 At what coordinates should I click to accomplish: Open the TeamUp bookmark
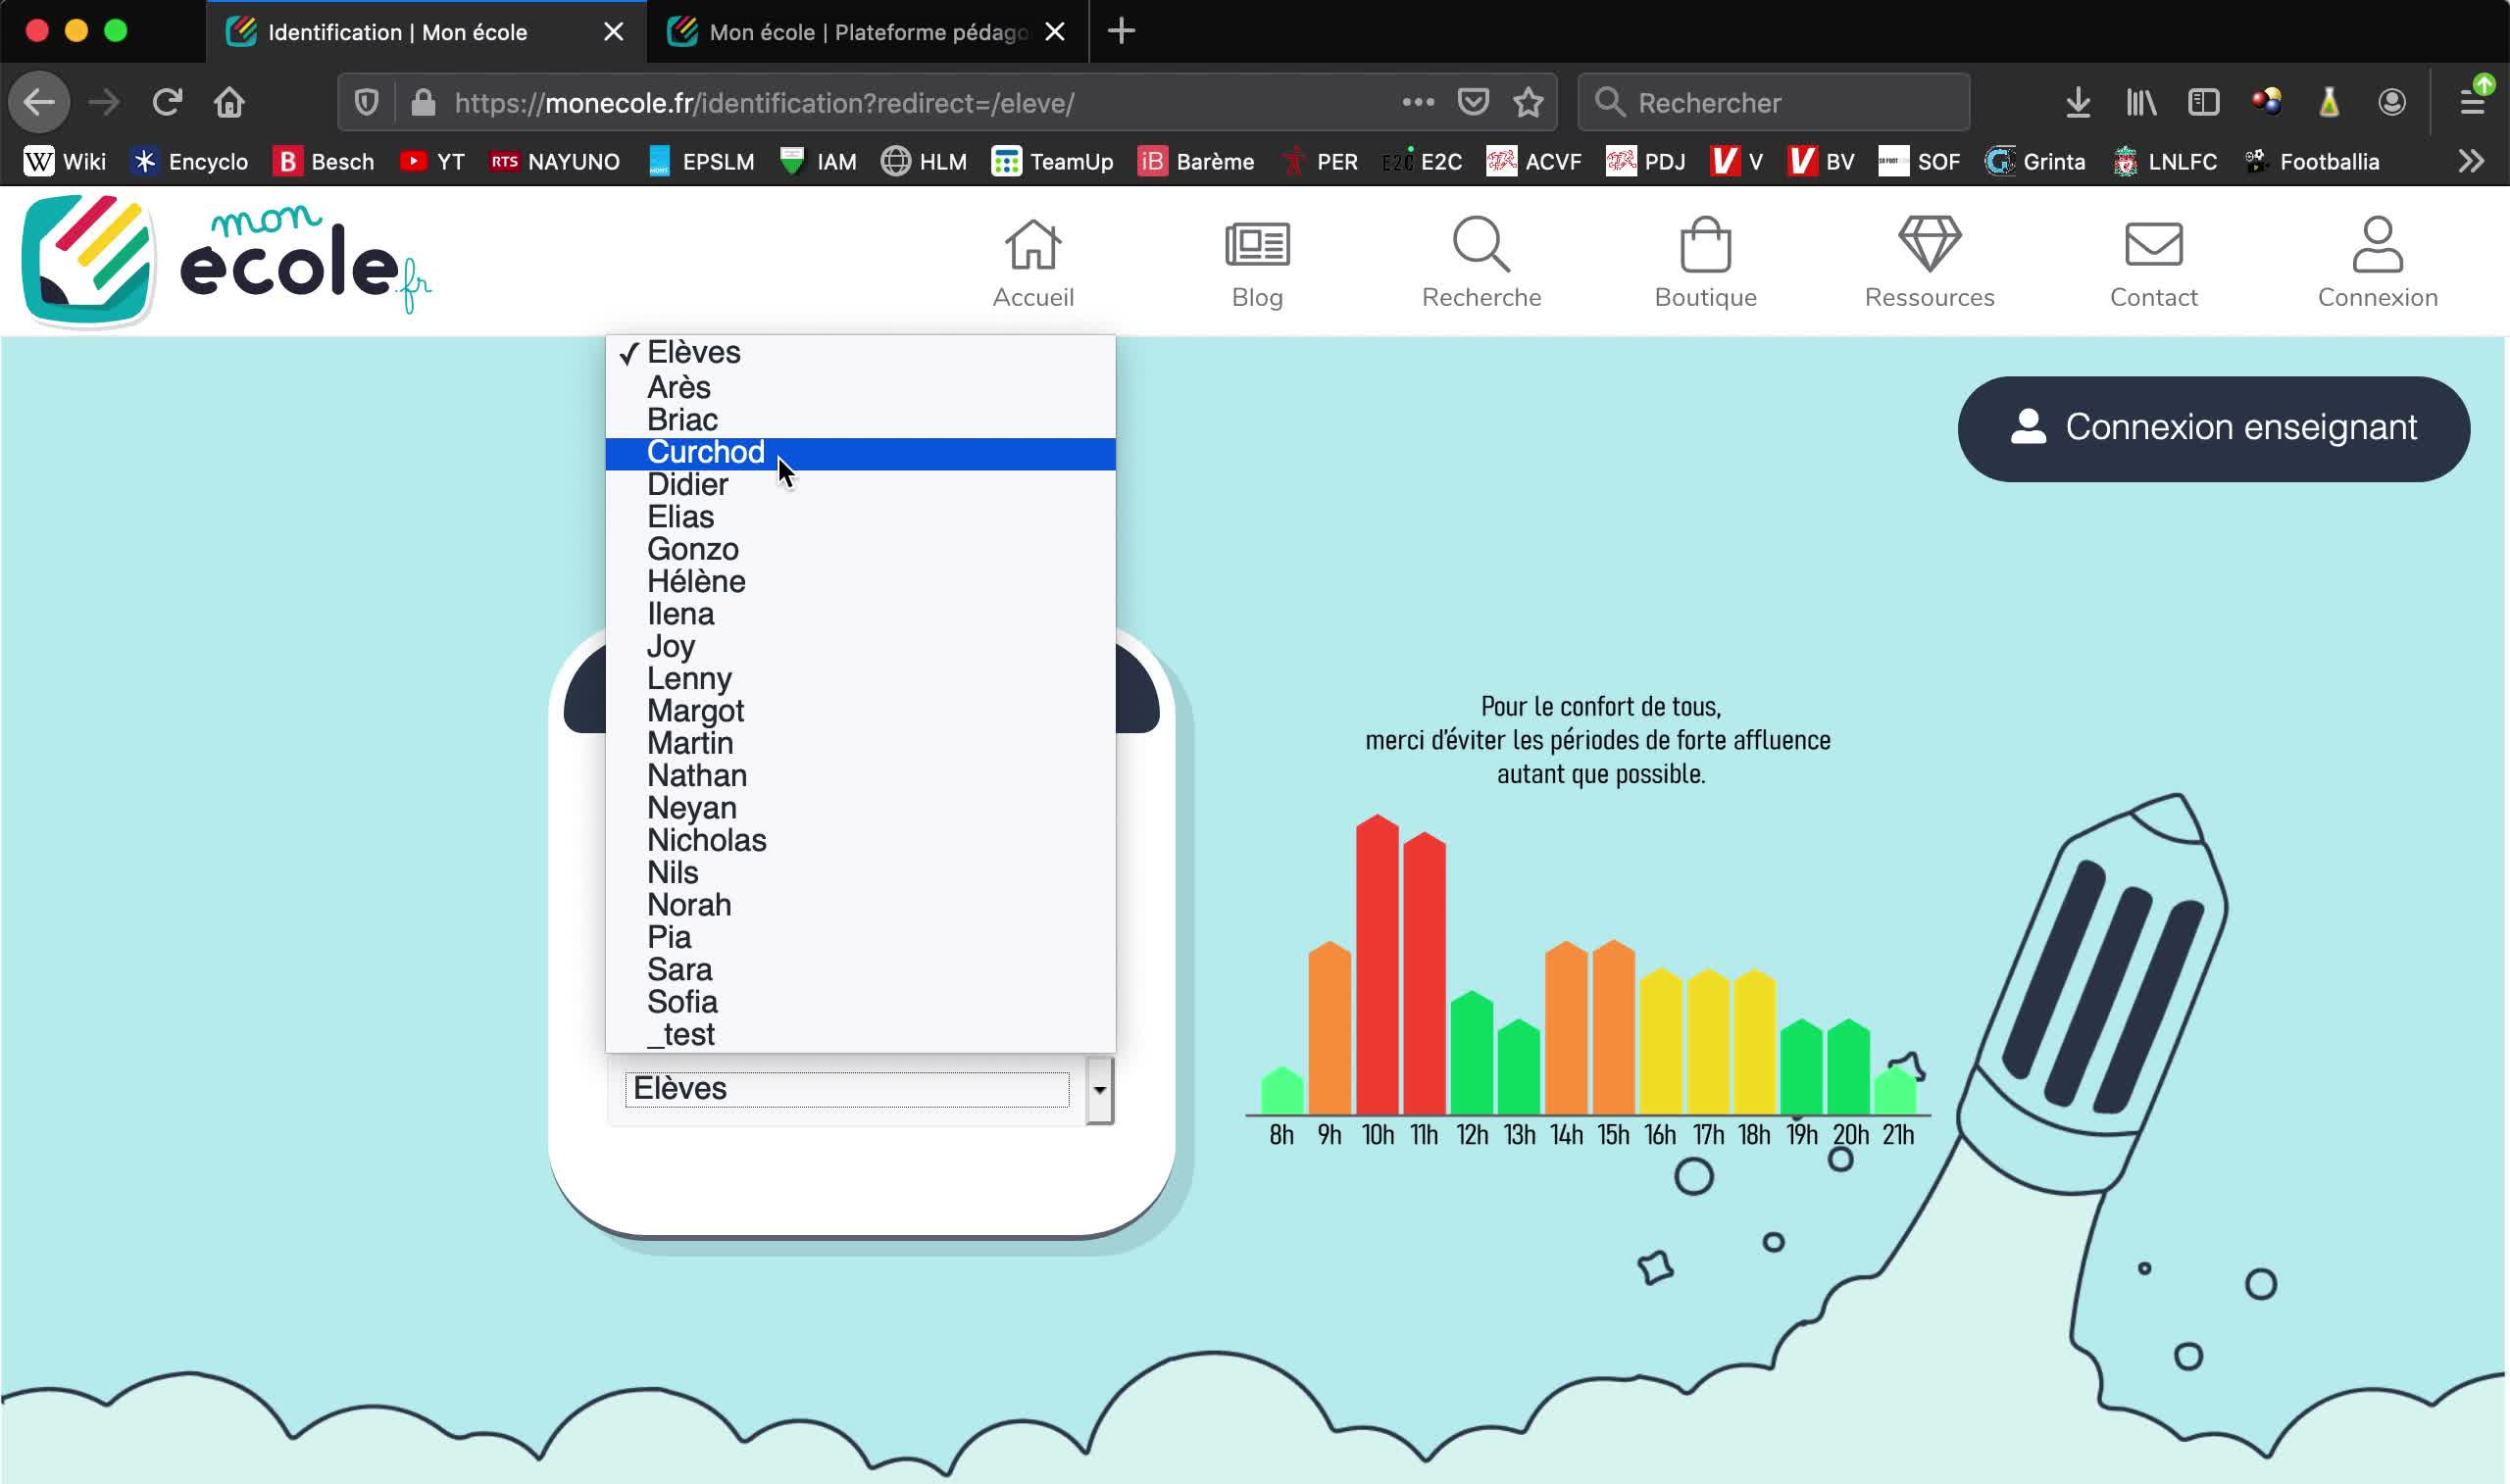tap(1052, 161)
